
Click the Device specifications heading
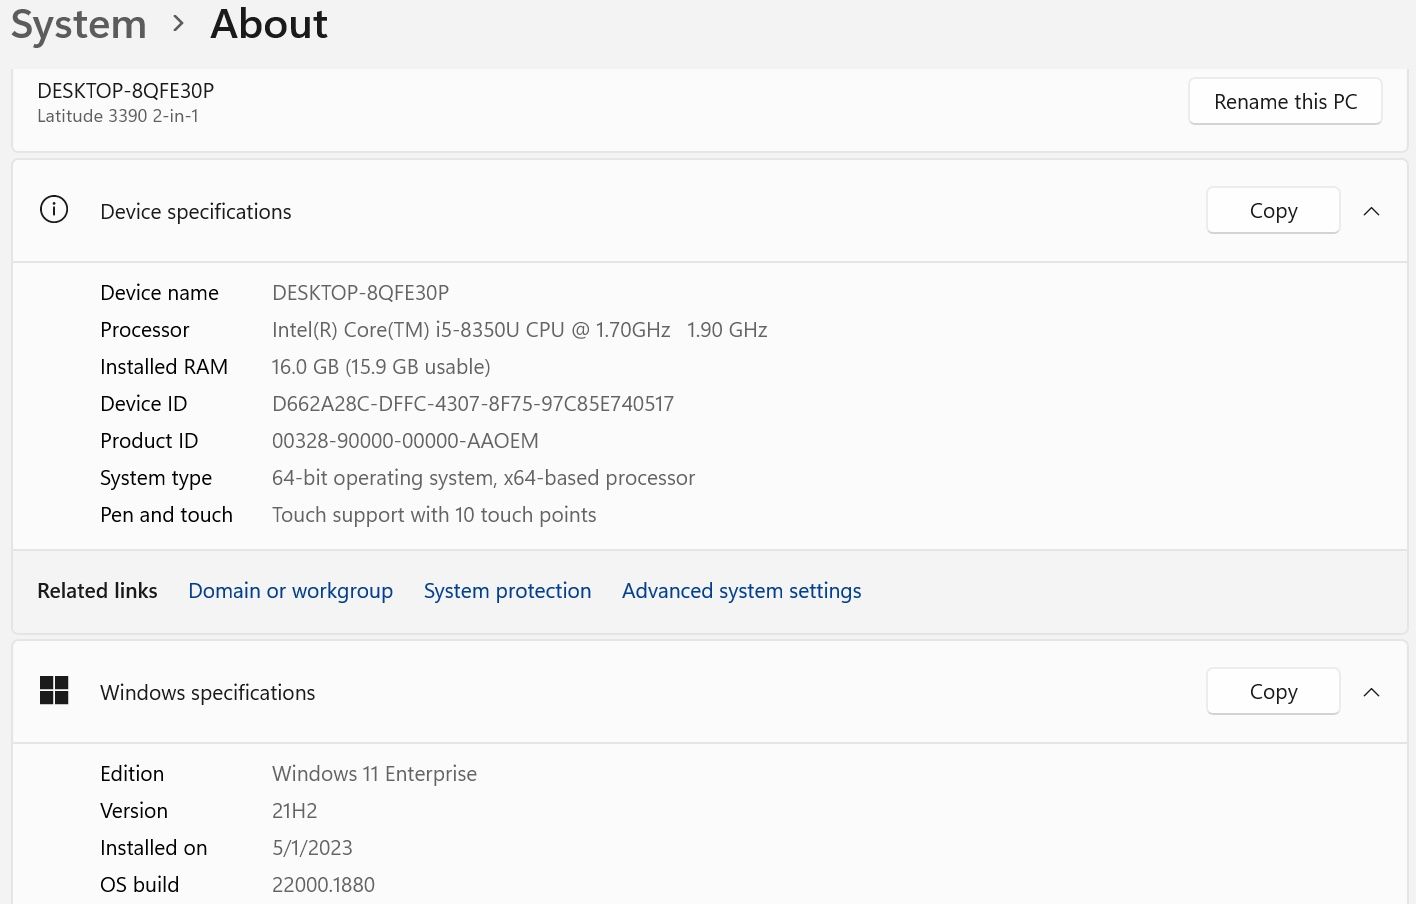pos(196,212)
